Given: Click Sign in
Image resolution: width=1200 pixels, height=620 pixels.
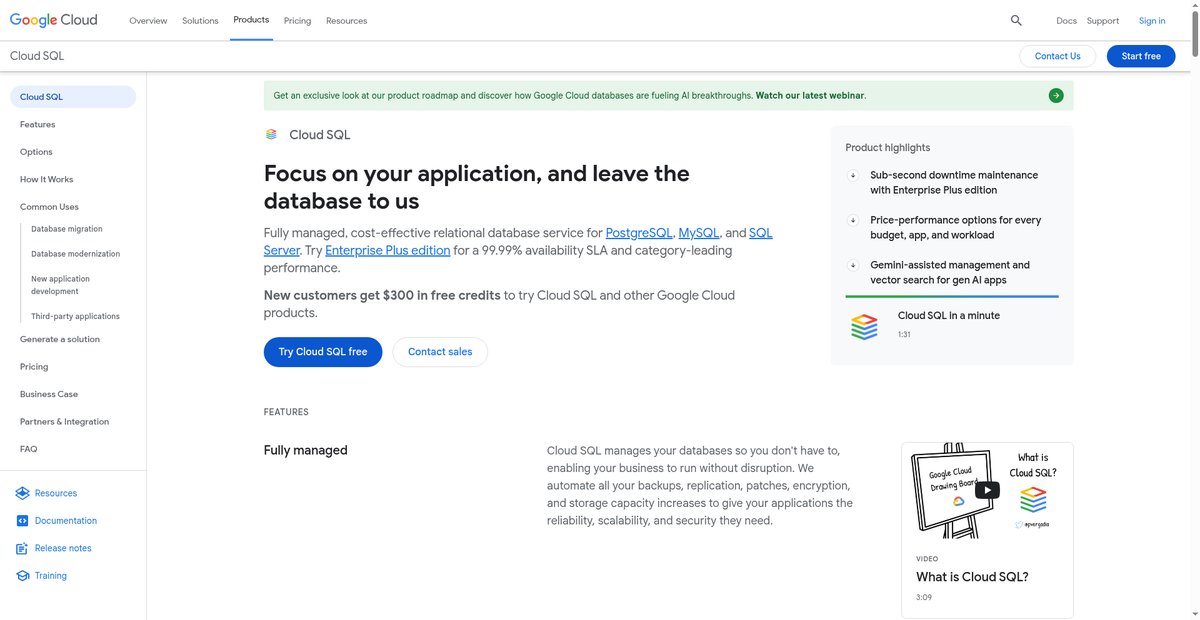Looking at the screenshot, I should (x=1152, y=20).
